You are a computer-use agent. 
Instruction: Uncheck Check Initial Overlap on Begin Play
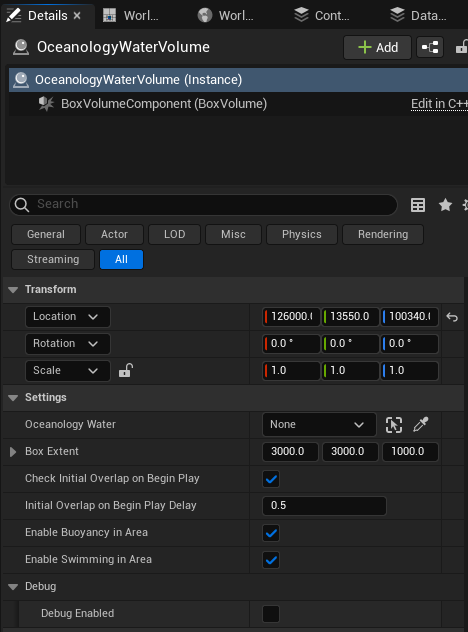pos(271,479)
